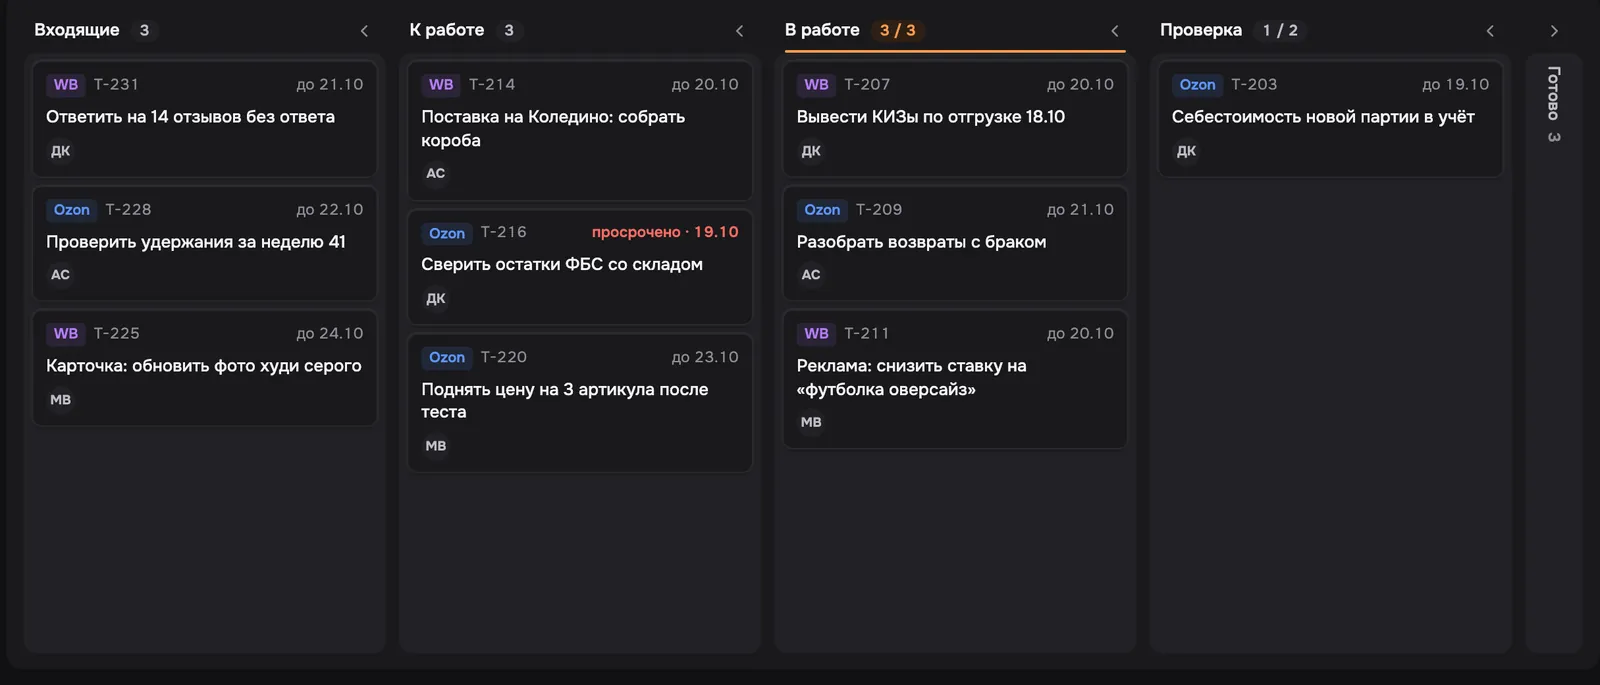Open card Поднять цену на 3 артикула
1600x685 pixels.
pyautogui.click(x=580, y=402)
